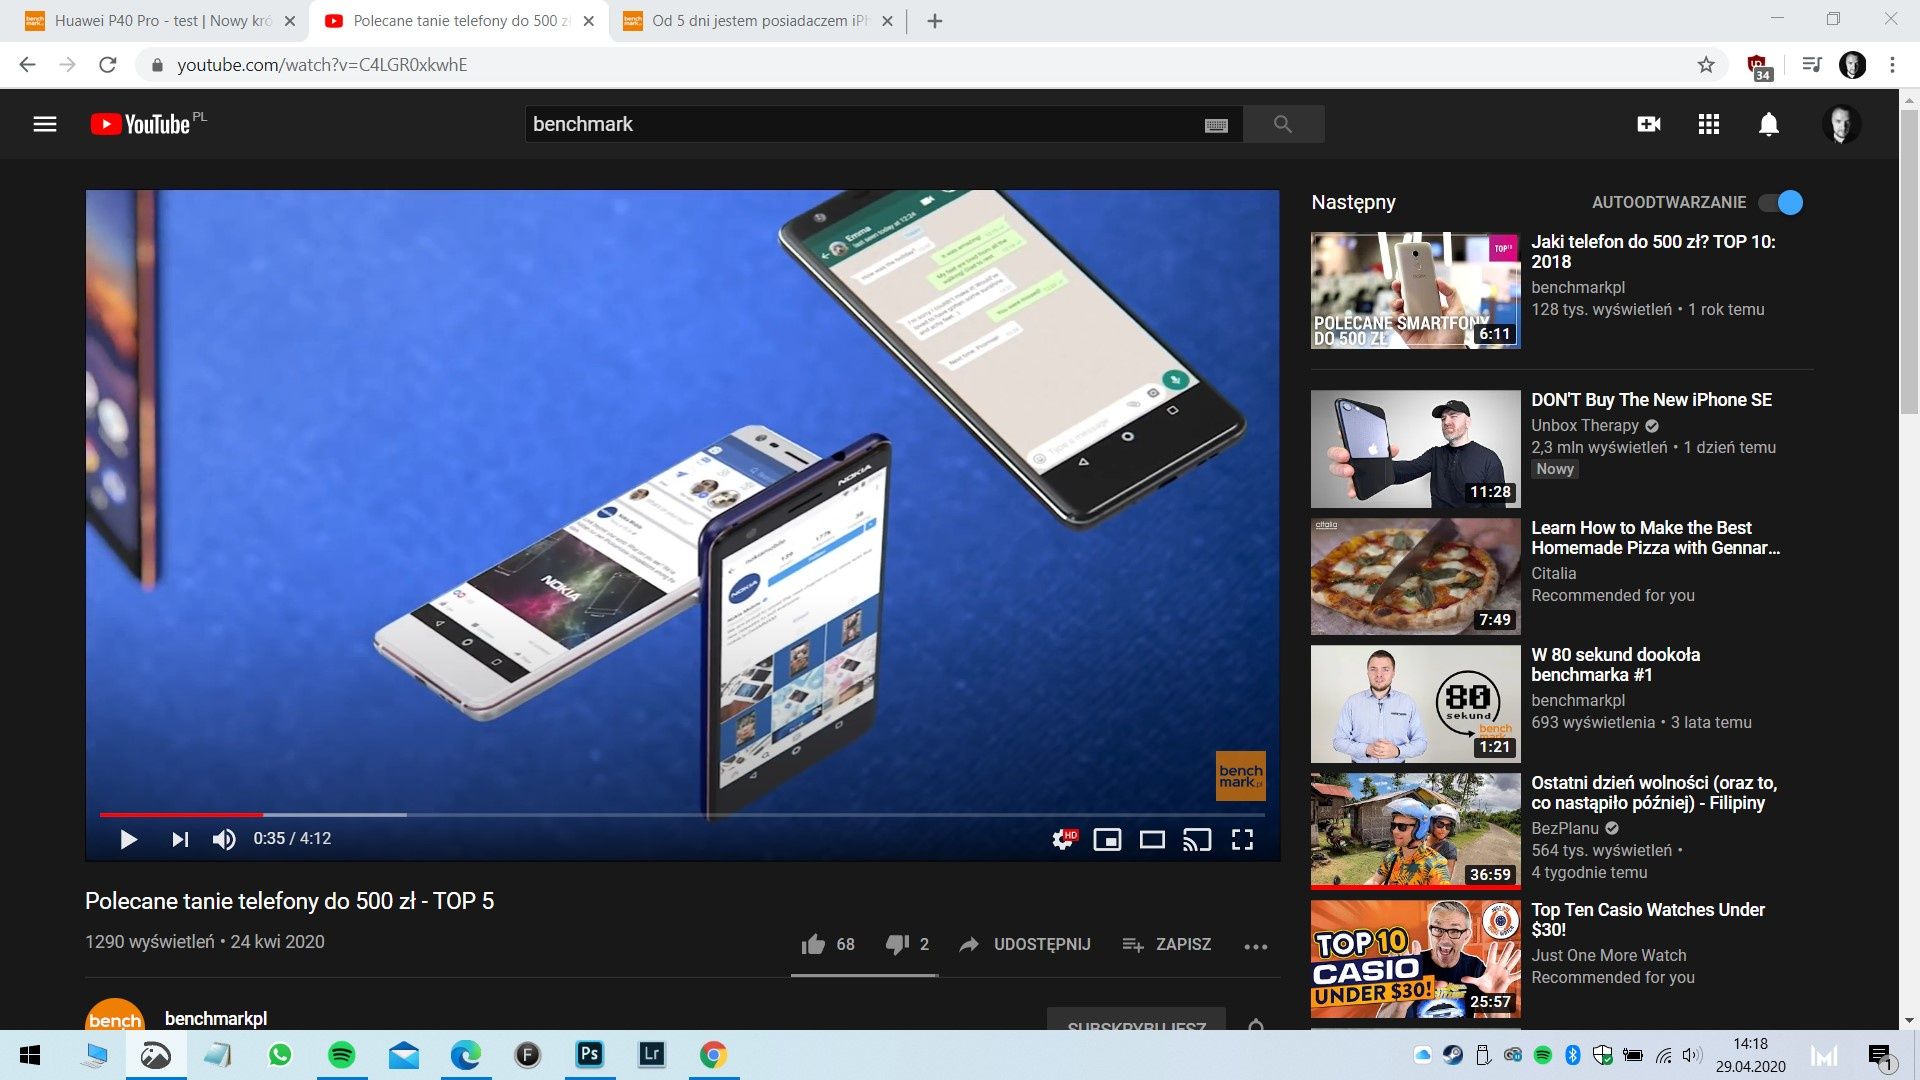Screen dimensions: 1920x1080
Task: Open the Jaki telefon do 500 zł thumbnail
Action: pyautogui.click(x=1415, y=290)
